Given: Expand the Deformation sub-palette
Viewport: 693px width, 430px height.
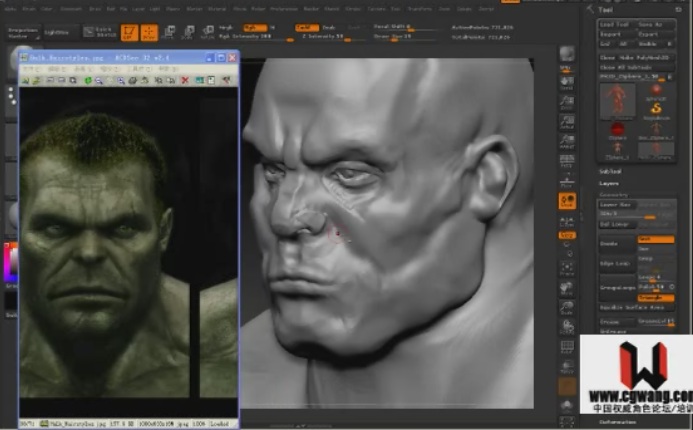Looking at the screenshot, I should pos(618,423).
